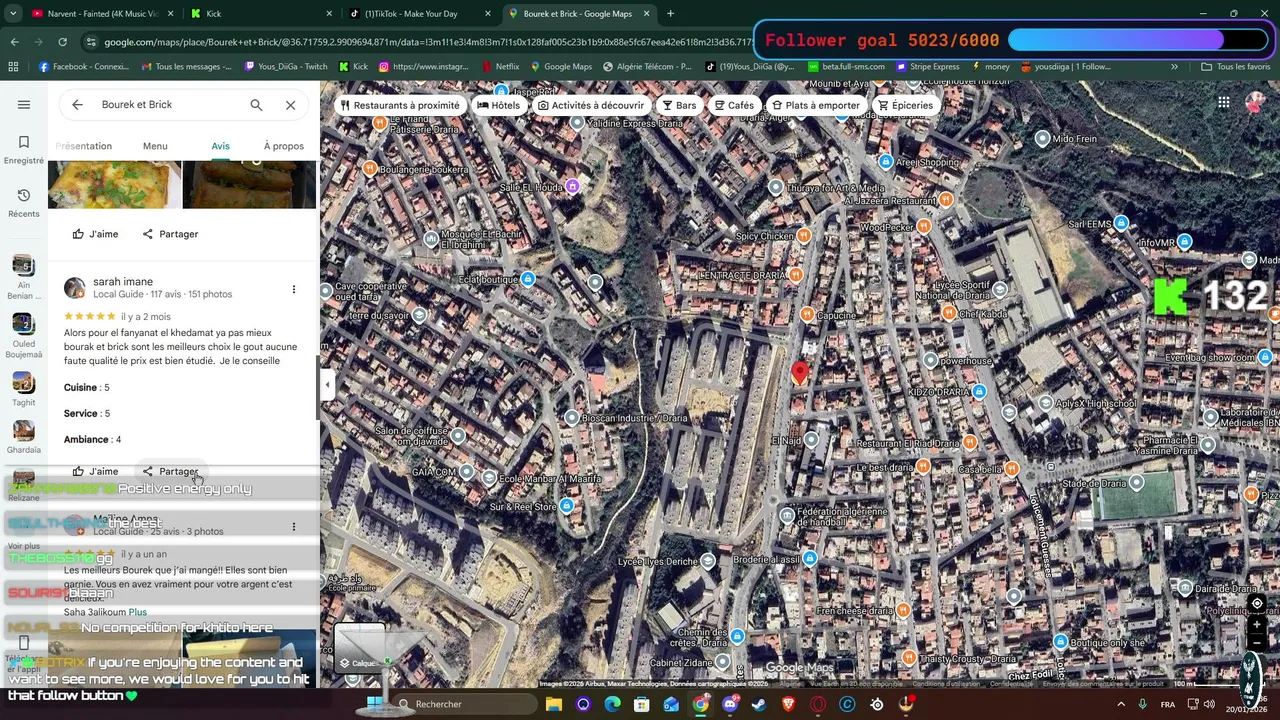Open a new browser tab

[670, 14]
